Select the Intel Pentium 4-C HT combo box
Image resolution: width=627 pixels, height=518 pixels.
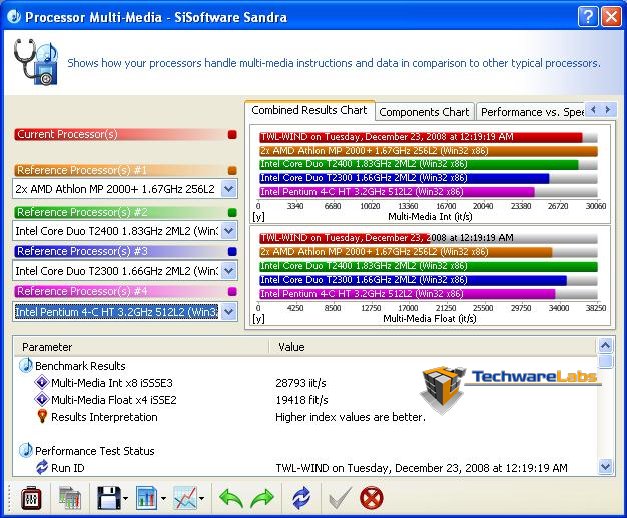point(124,312)
